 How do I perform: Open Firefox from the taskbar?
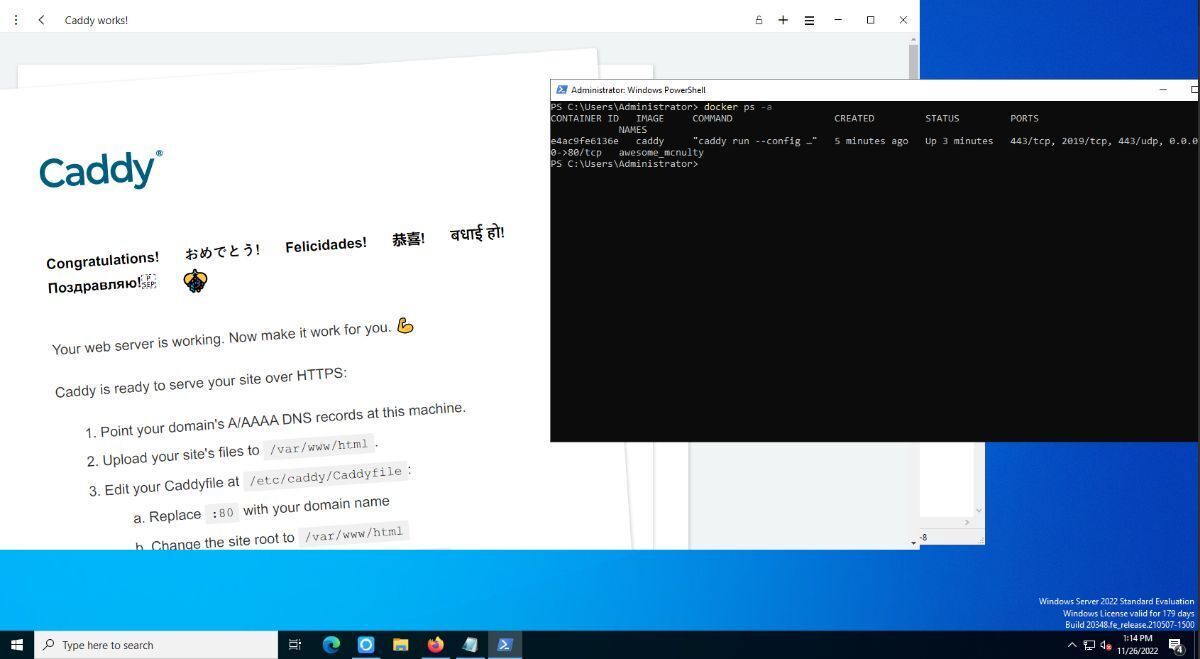coord(435,645)
